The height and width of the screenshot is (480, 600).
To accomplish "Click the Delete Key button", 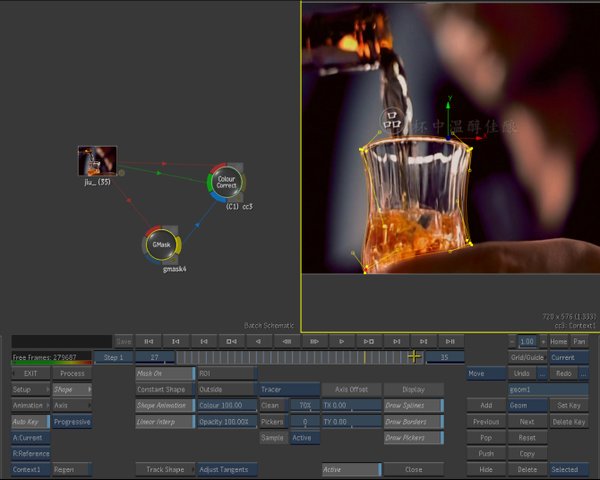I will 568,421.
